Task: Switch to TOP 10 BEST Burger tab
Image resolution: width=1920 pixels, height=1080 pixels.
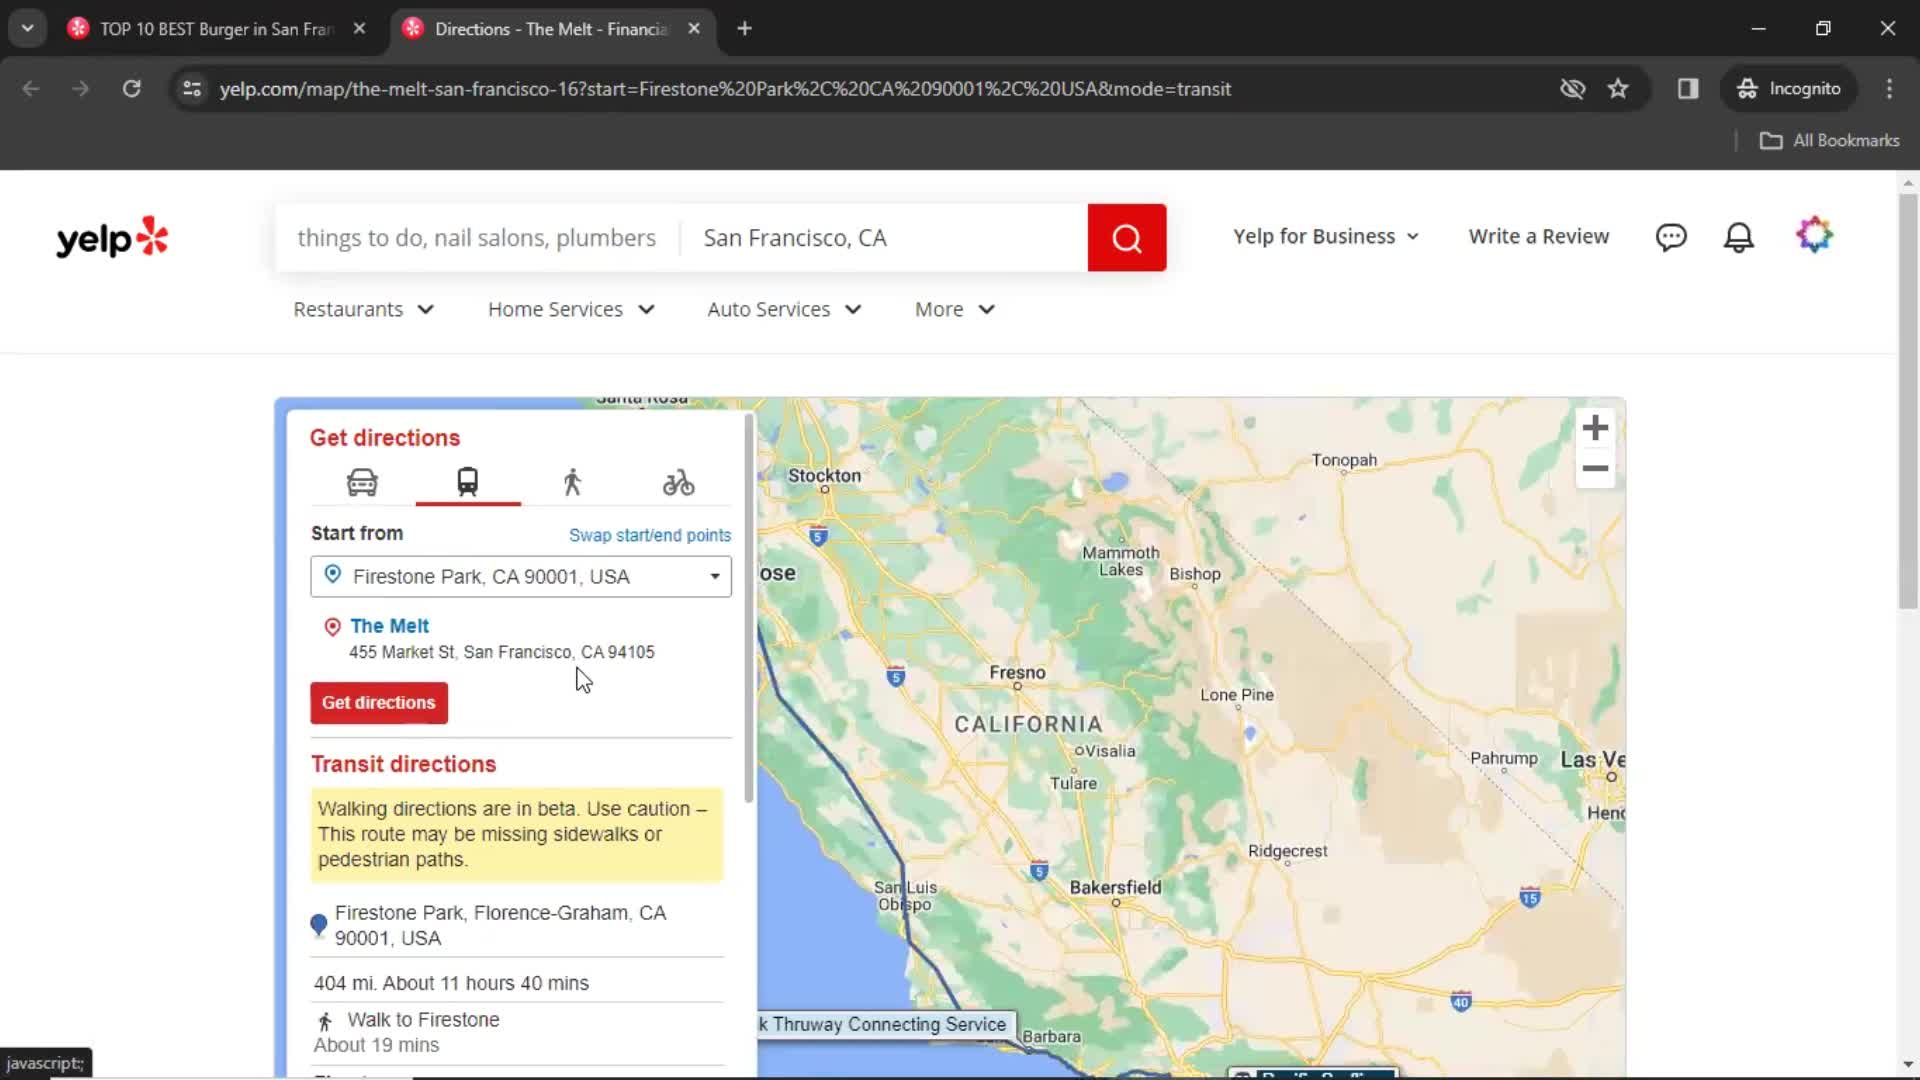Action: pos(215,29)
